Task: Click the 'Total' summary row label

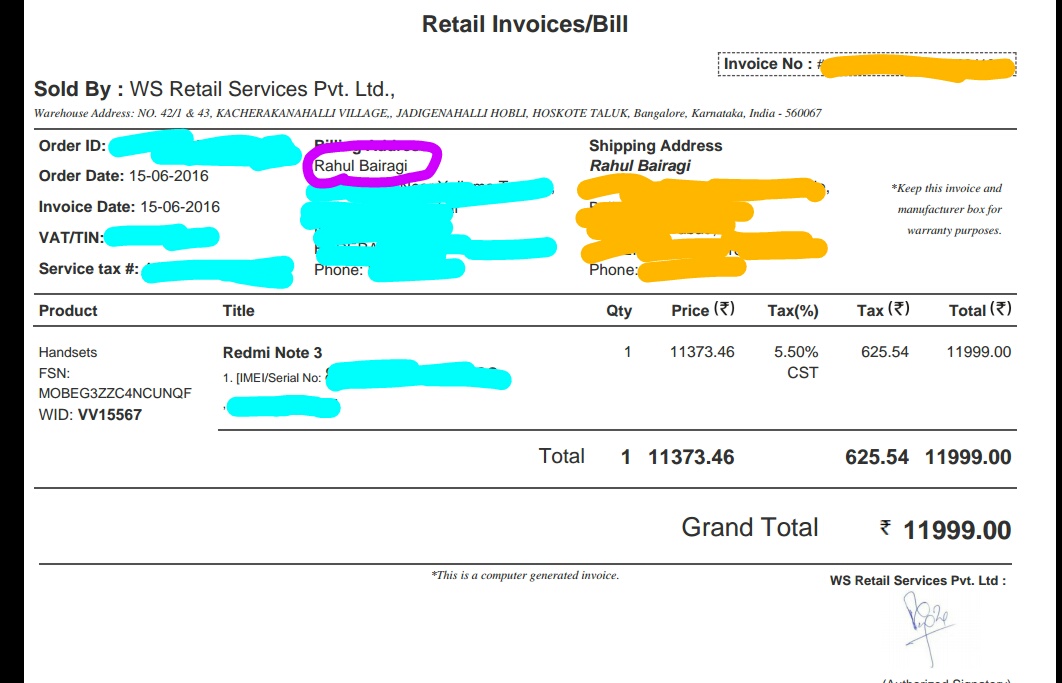Action: tap(561, 456)
